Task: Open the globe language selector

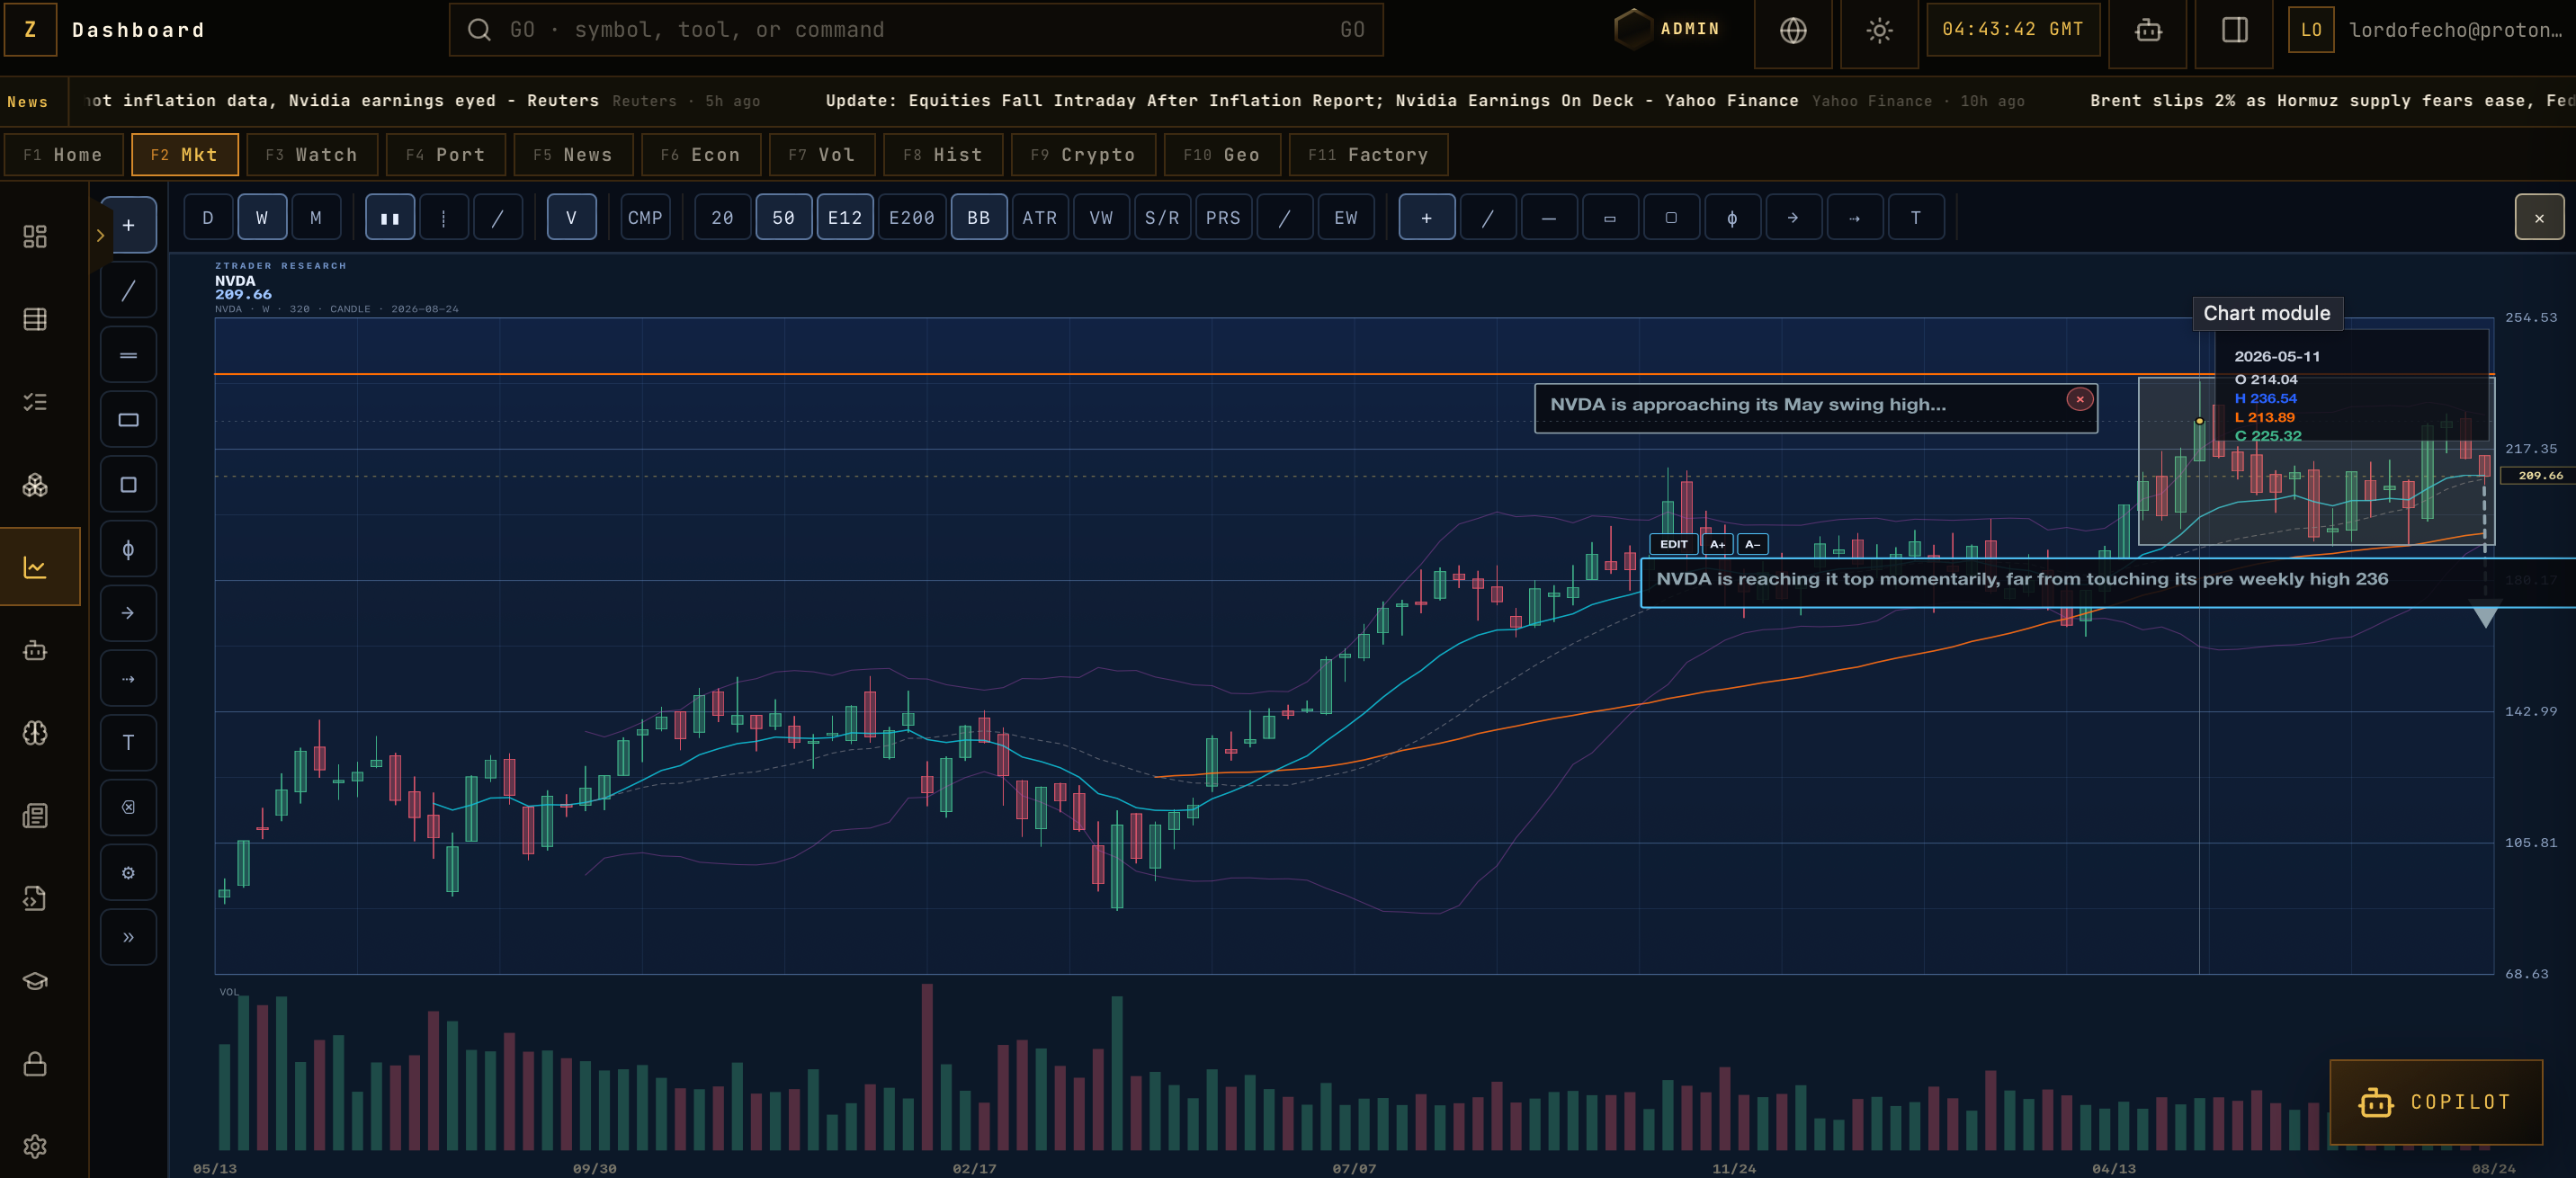Action: pos(1793,30)
